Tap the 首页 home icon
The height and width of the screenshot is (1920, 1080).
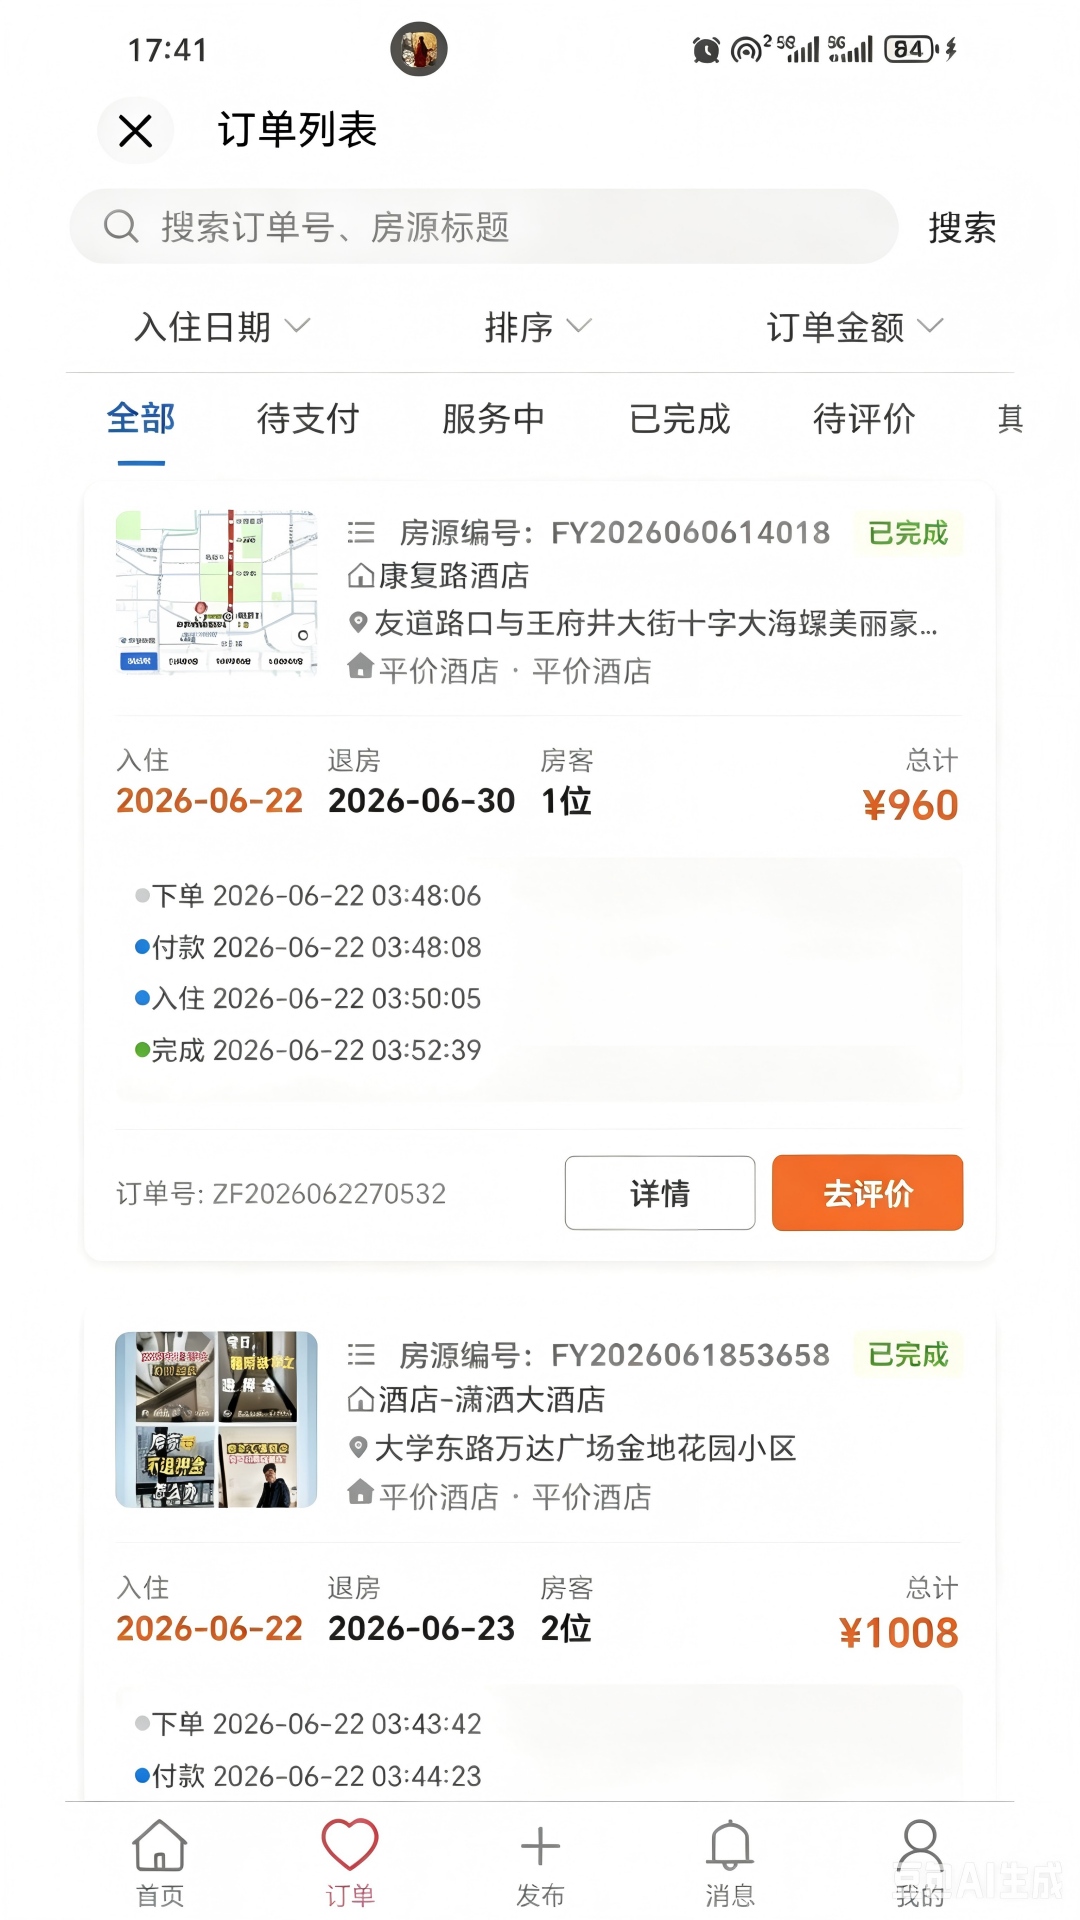click(x=160, y=1845)
